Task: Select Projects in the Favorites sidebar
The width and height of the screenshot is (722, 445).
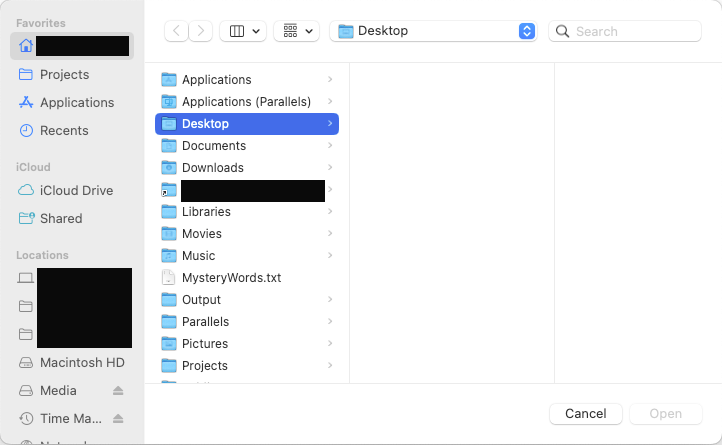Action: coord(64,74)
